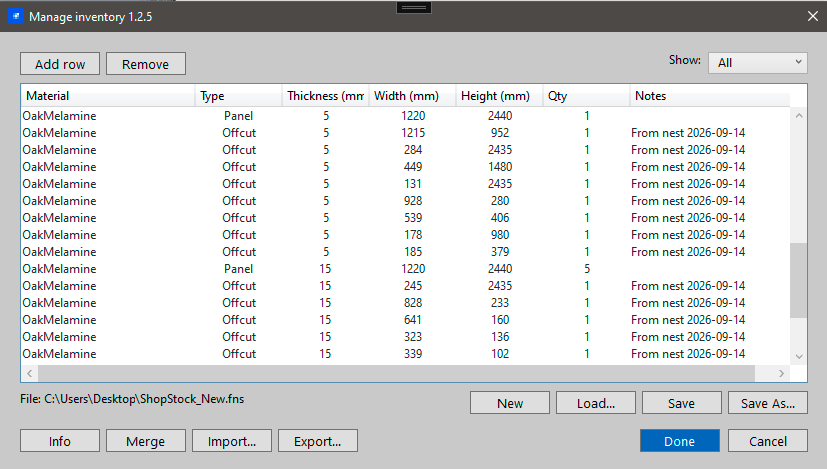The height and width of the screenshot is (469, 827).
Task: Click height value 102
Action: (x=500, y=353)
